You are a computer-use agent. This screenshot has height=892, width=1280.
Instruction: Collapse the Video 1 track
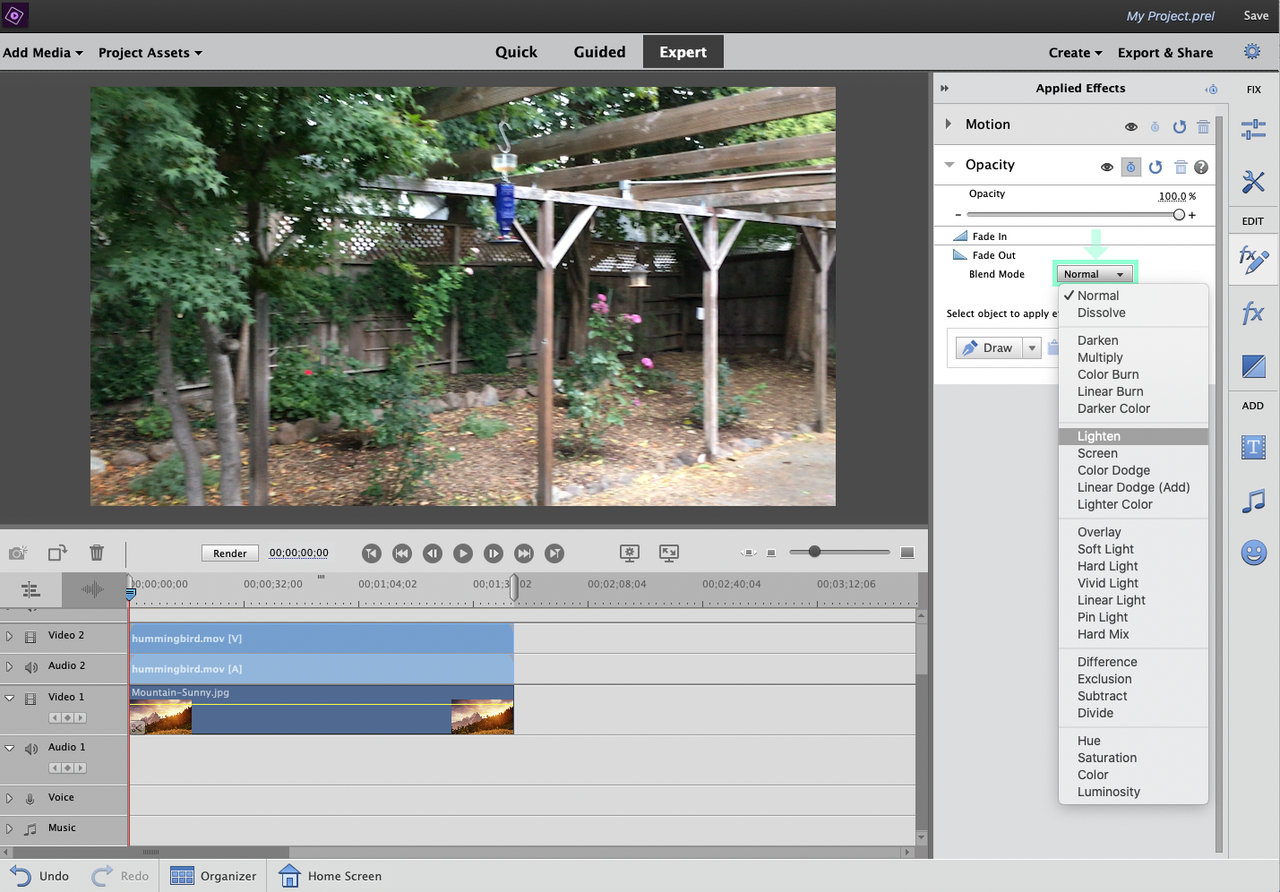[x=10, y=698]
